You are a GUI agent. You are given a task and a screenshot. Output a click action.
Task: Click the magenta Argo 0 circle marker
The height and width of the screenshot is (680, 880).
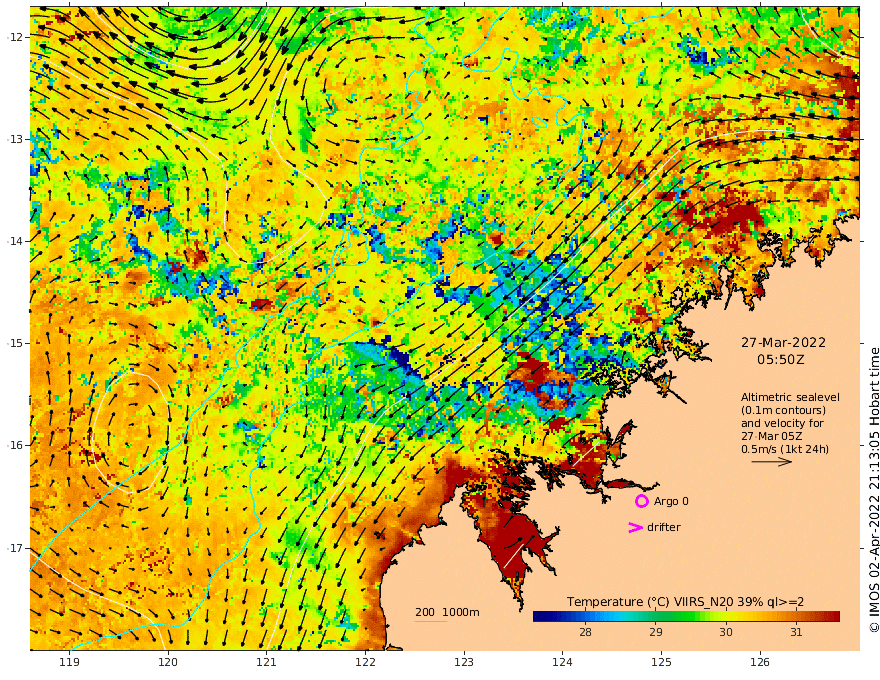click(x=641, y=501)
